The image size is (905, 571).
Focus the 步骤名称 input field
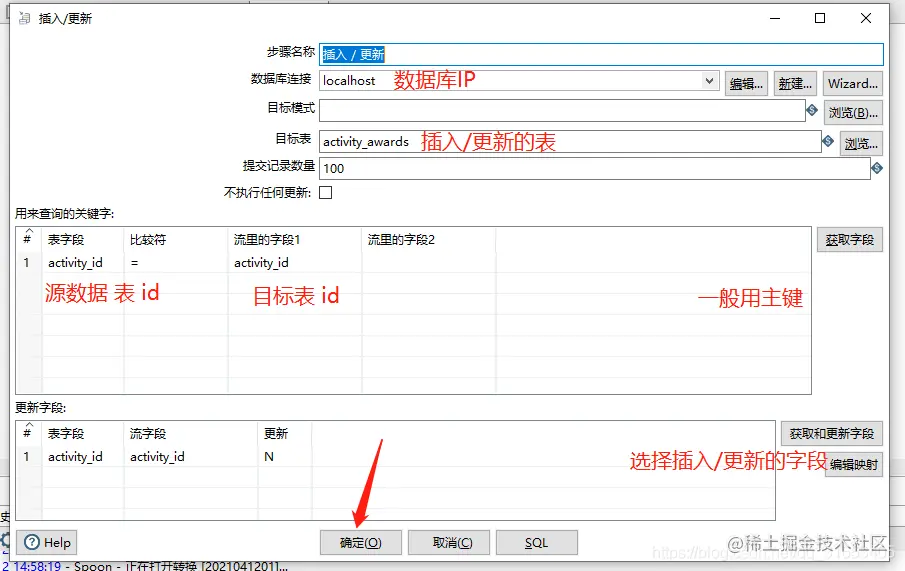pos(601,54)
